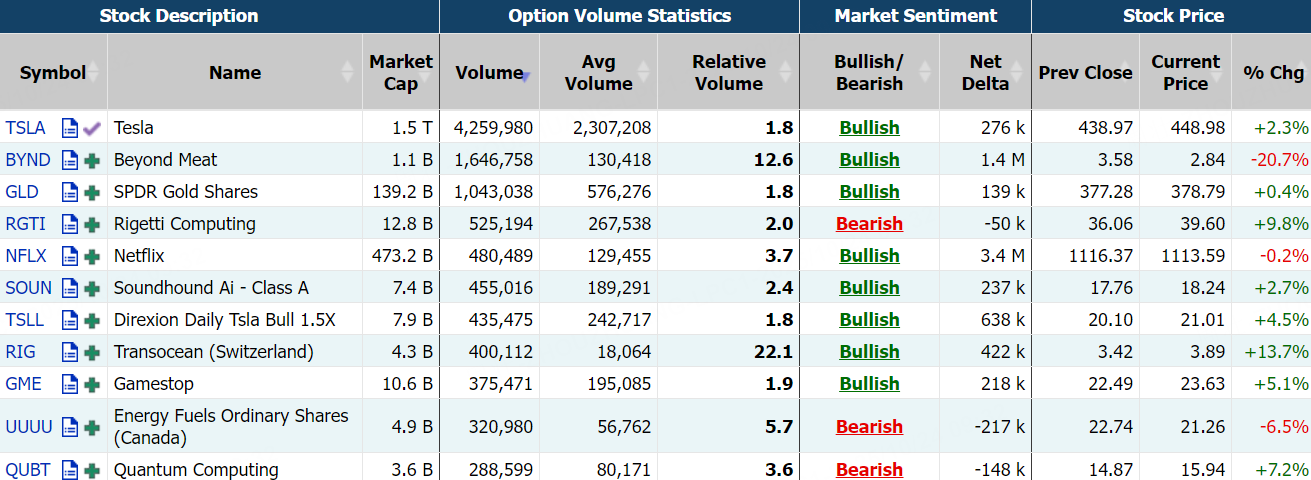Open the document icon next to NFLX
Image resolution: width=1311 pixels, height=480 pixels.
70,256
